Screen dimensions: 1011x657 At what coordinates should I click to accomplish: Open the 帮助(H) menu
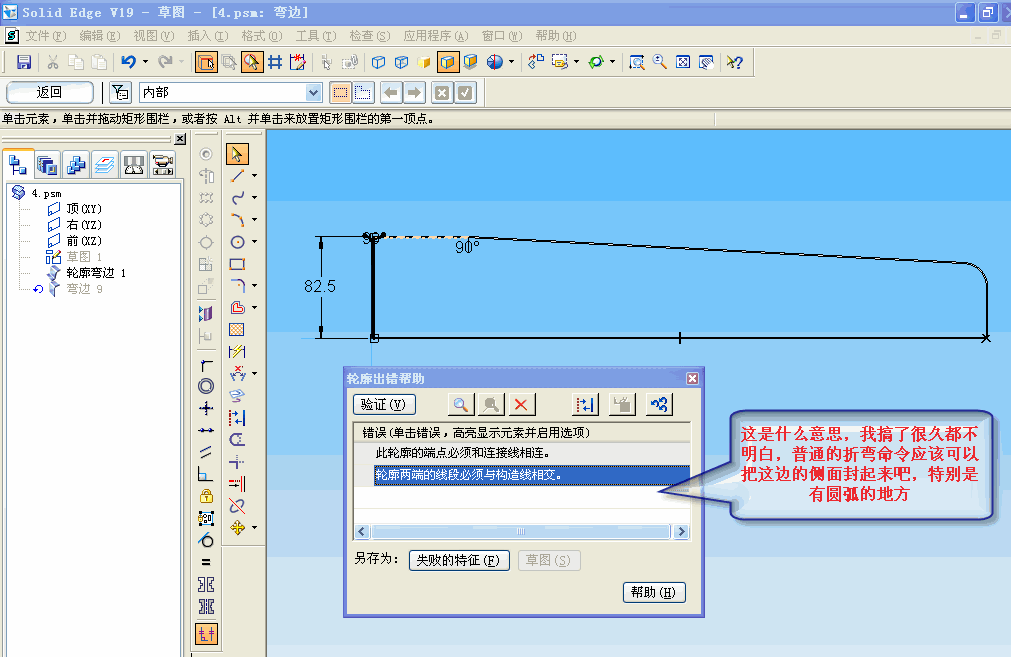click(556, 36)
